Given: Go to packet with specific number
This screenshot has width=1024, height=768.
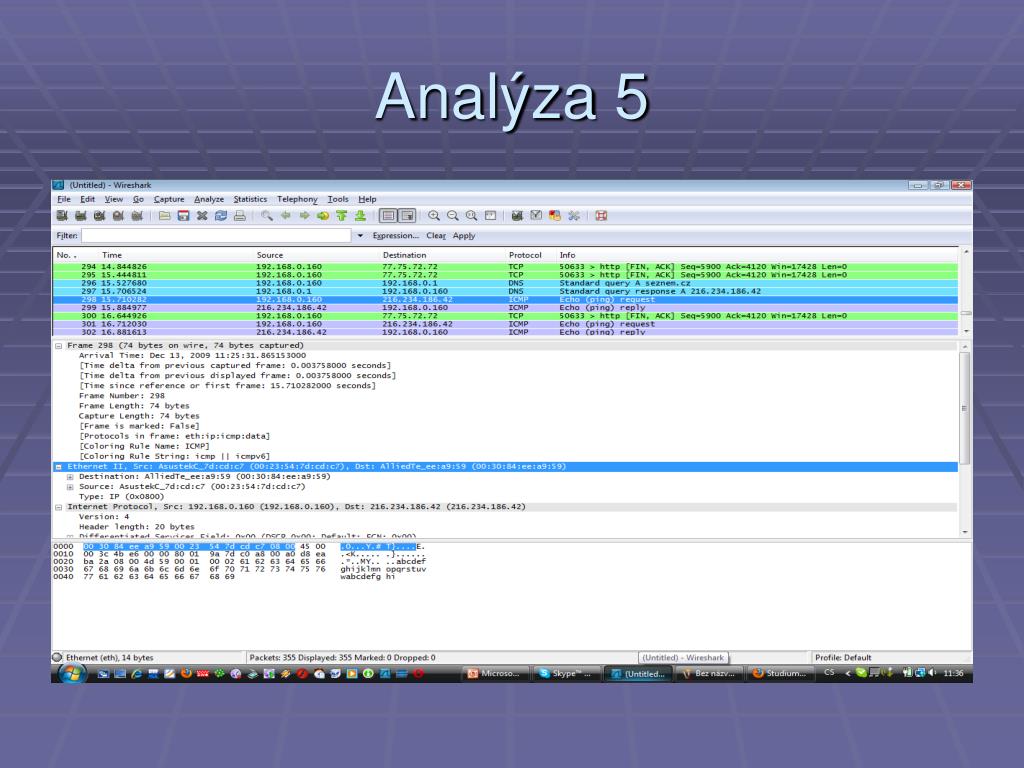Looking at the screenshot, I should pyautogui.click(x=323, y=216).
